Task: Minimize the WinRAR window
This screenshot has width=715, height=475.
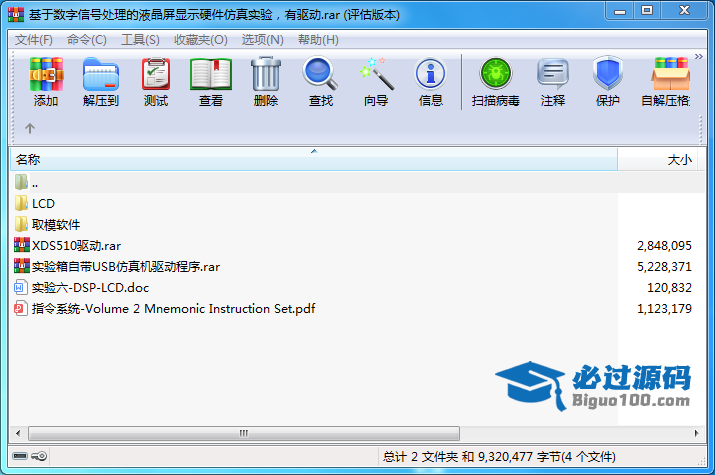Action: point(620,11)
